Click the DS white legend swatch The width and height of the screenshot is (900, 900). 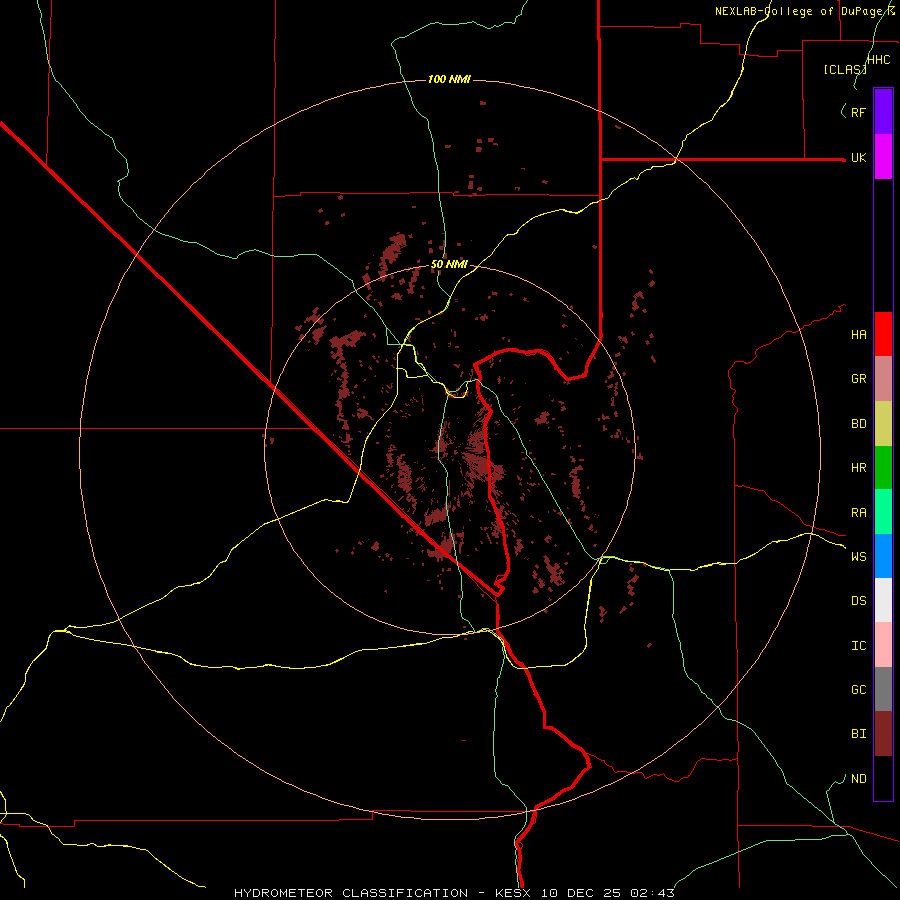pos(883,600)
